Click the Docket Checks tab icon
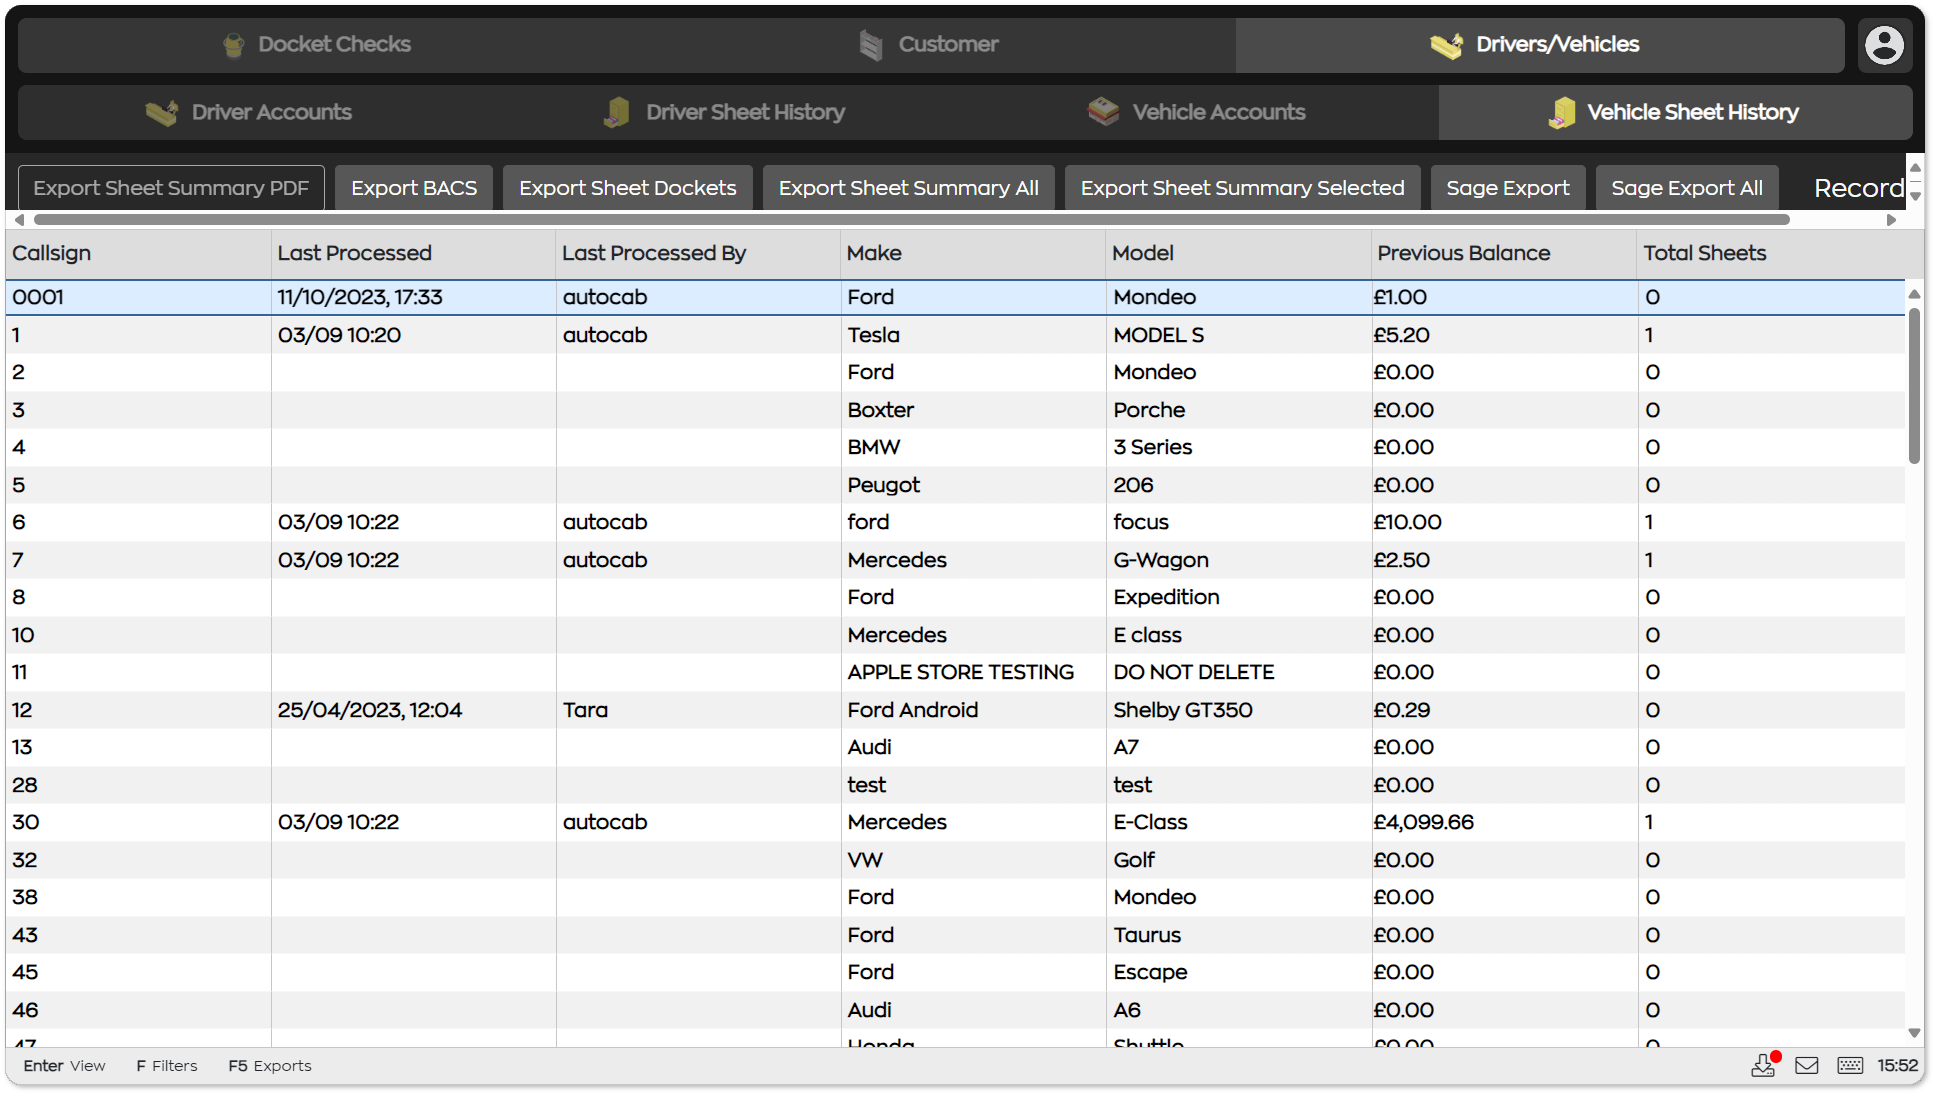Screen dimensions: 1935x1095 233,45
